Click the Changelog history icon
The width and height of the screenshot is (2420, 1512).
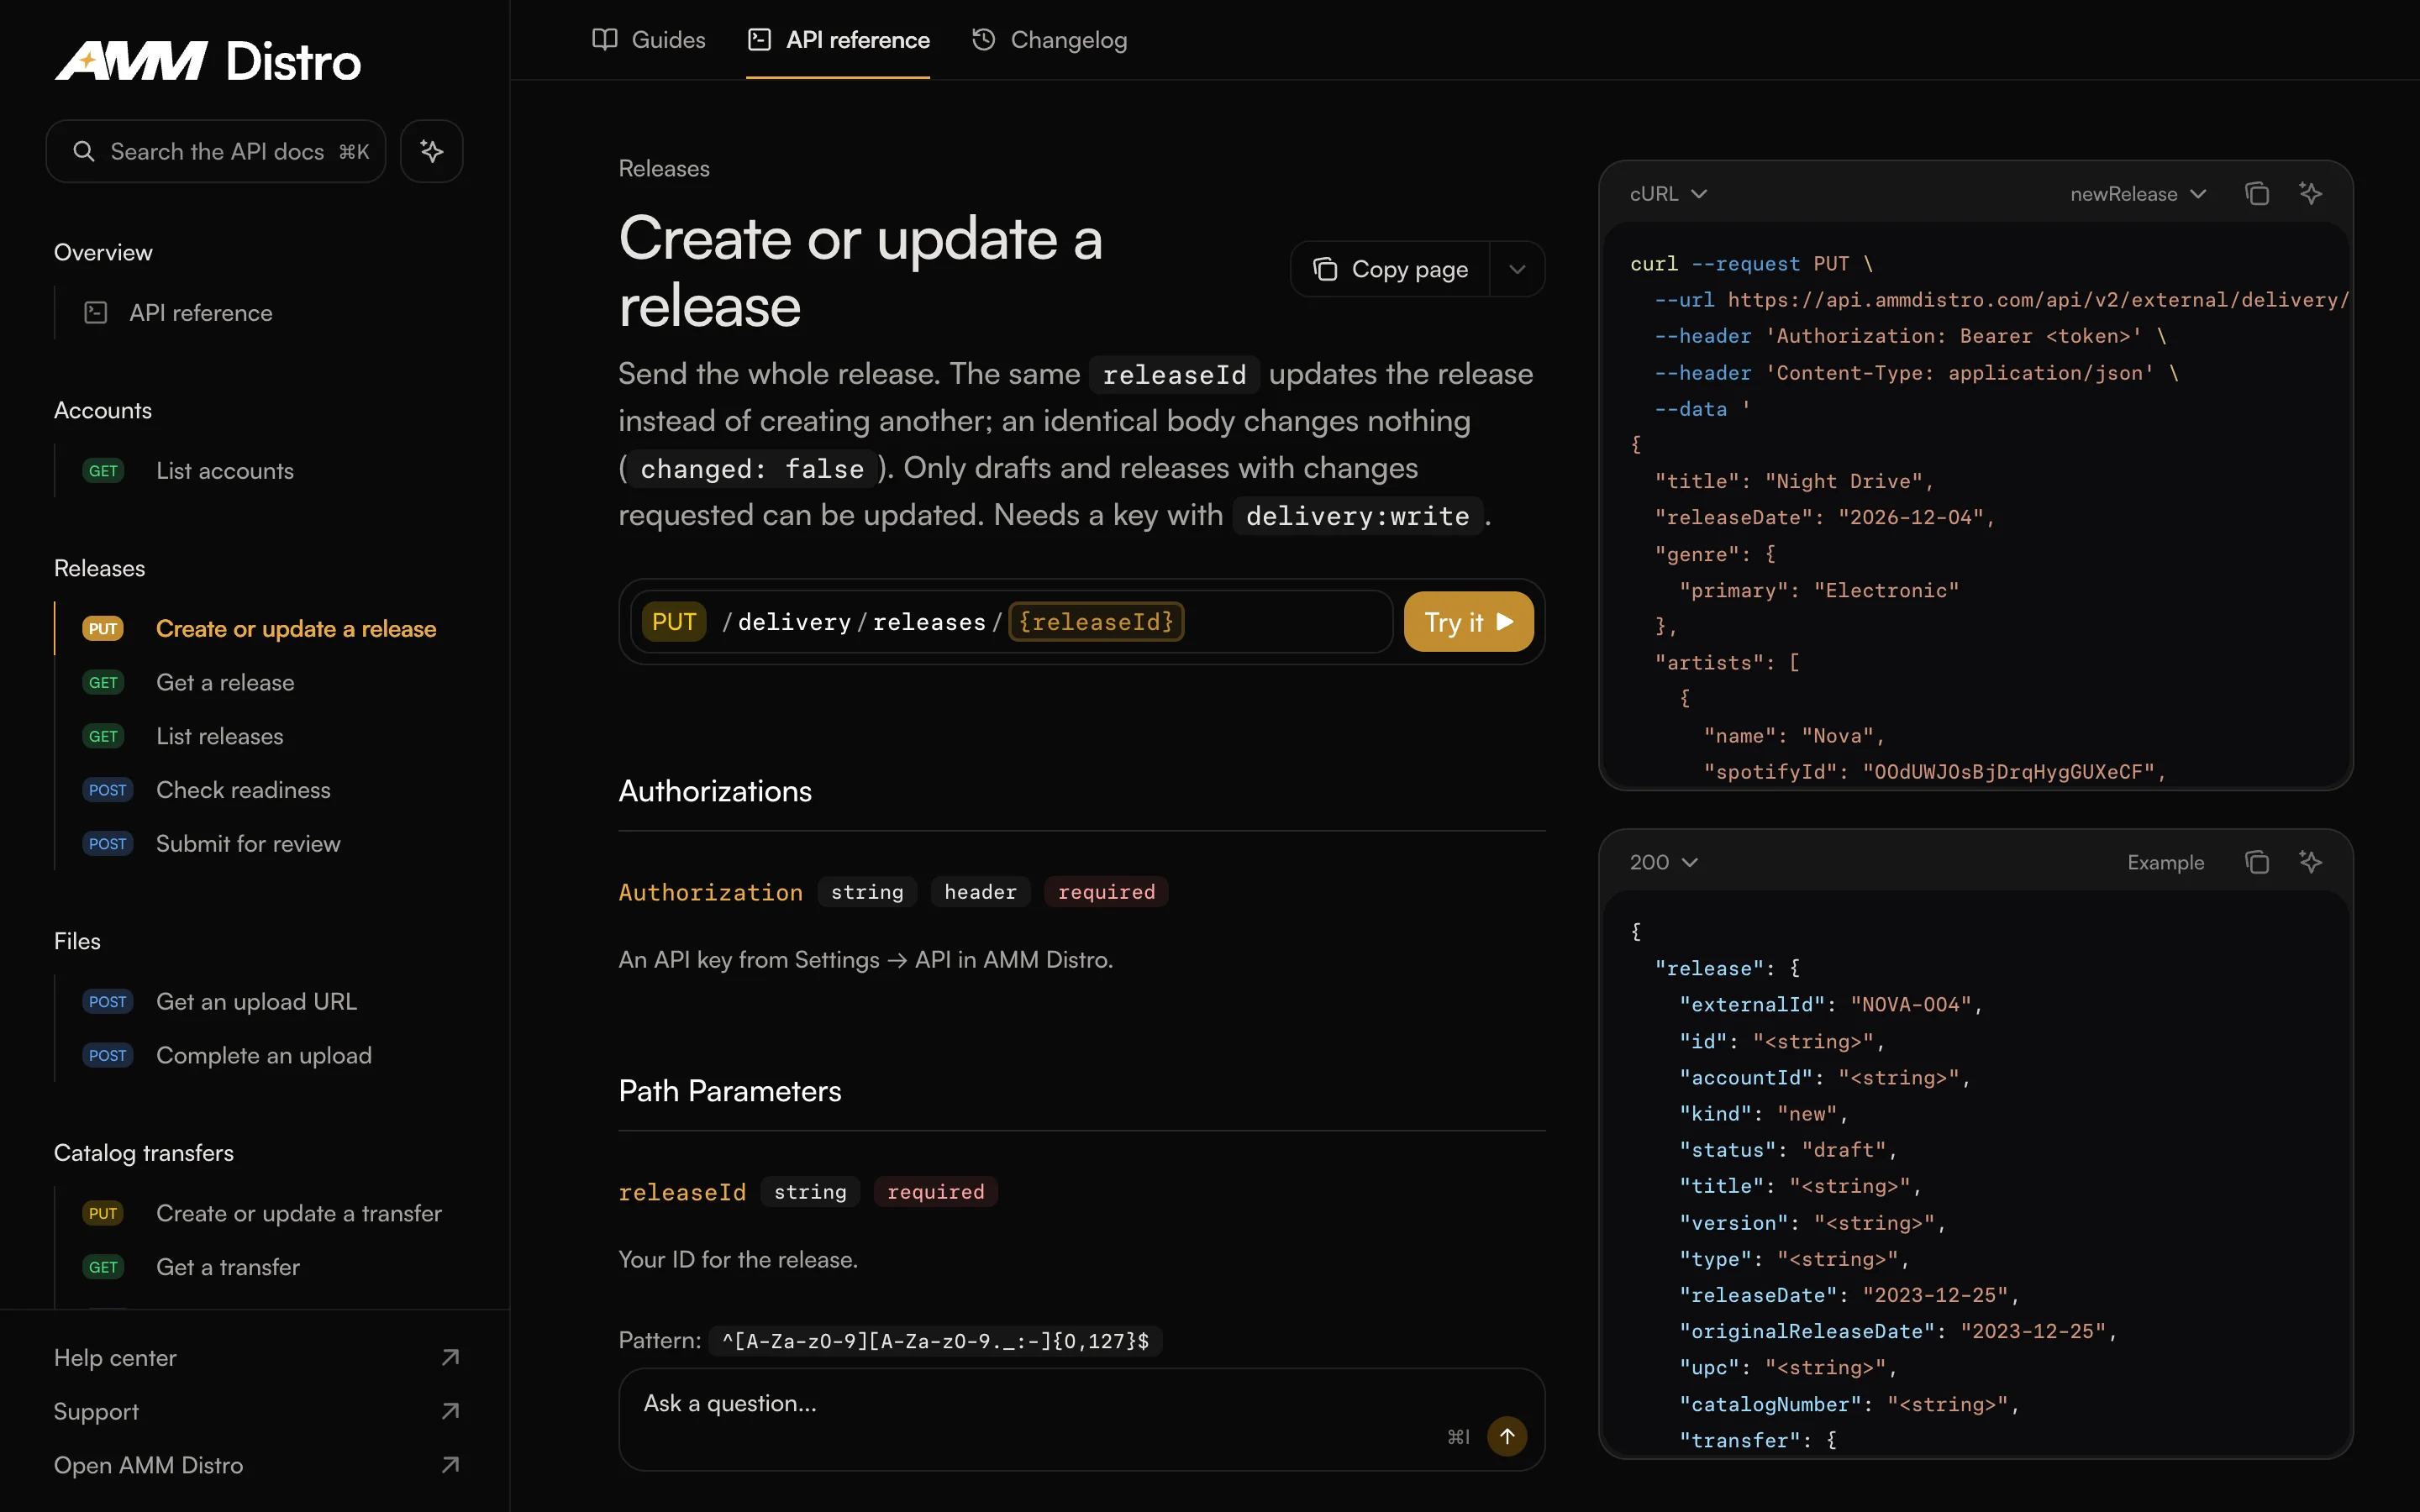click(x=984, y=40)
